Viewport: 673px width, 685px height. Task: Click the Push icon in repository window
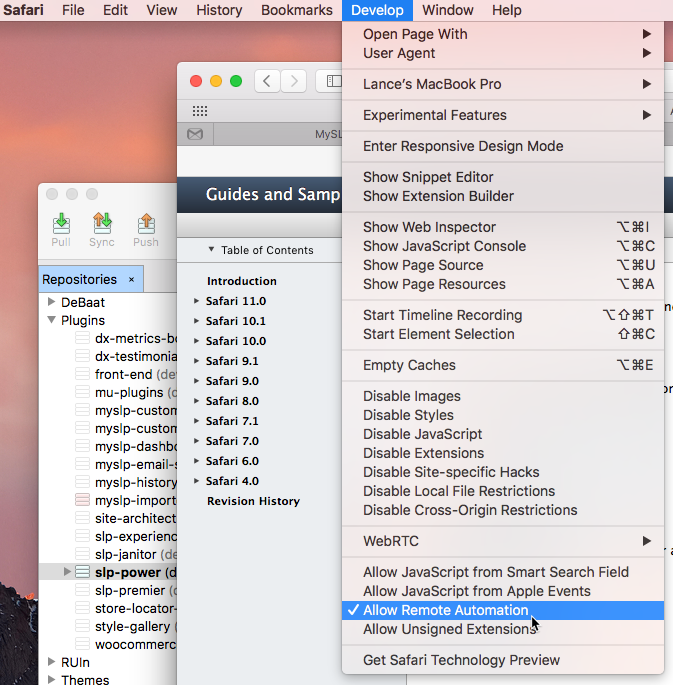pos(146,224)
